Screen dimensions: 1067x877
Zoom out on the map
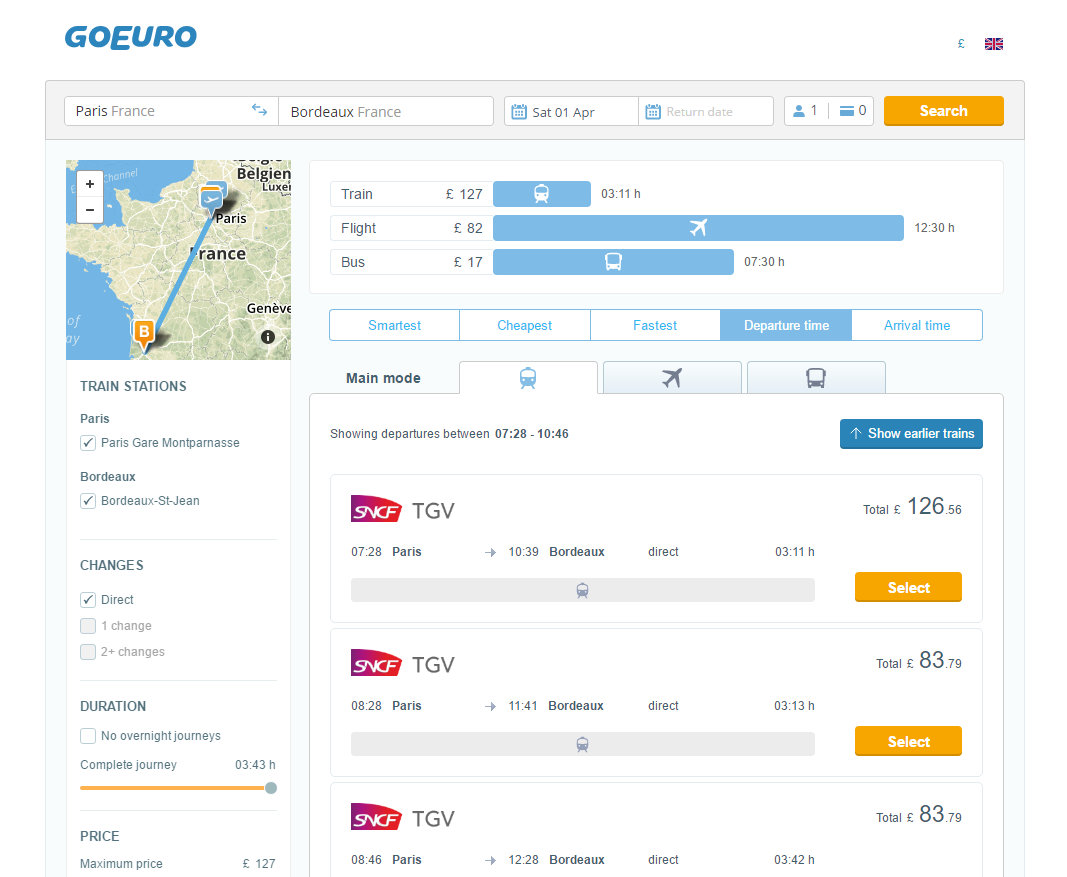pos(90,210)
